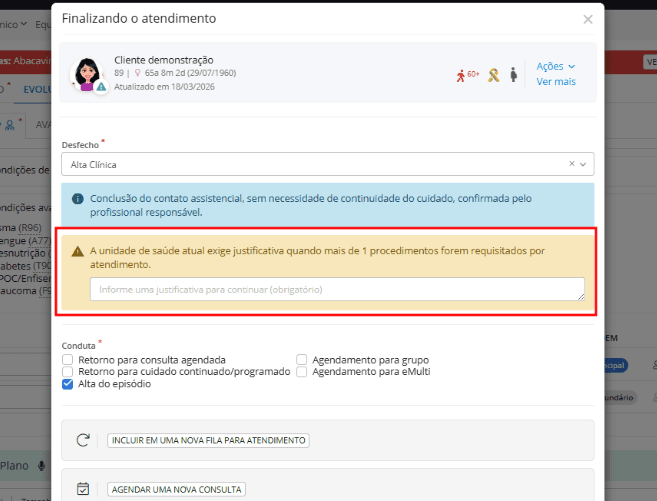Click Incluir em uma nova fila para atendimento
The image size is (657, 501).
click(207, 440)
